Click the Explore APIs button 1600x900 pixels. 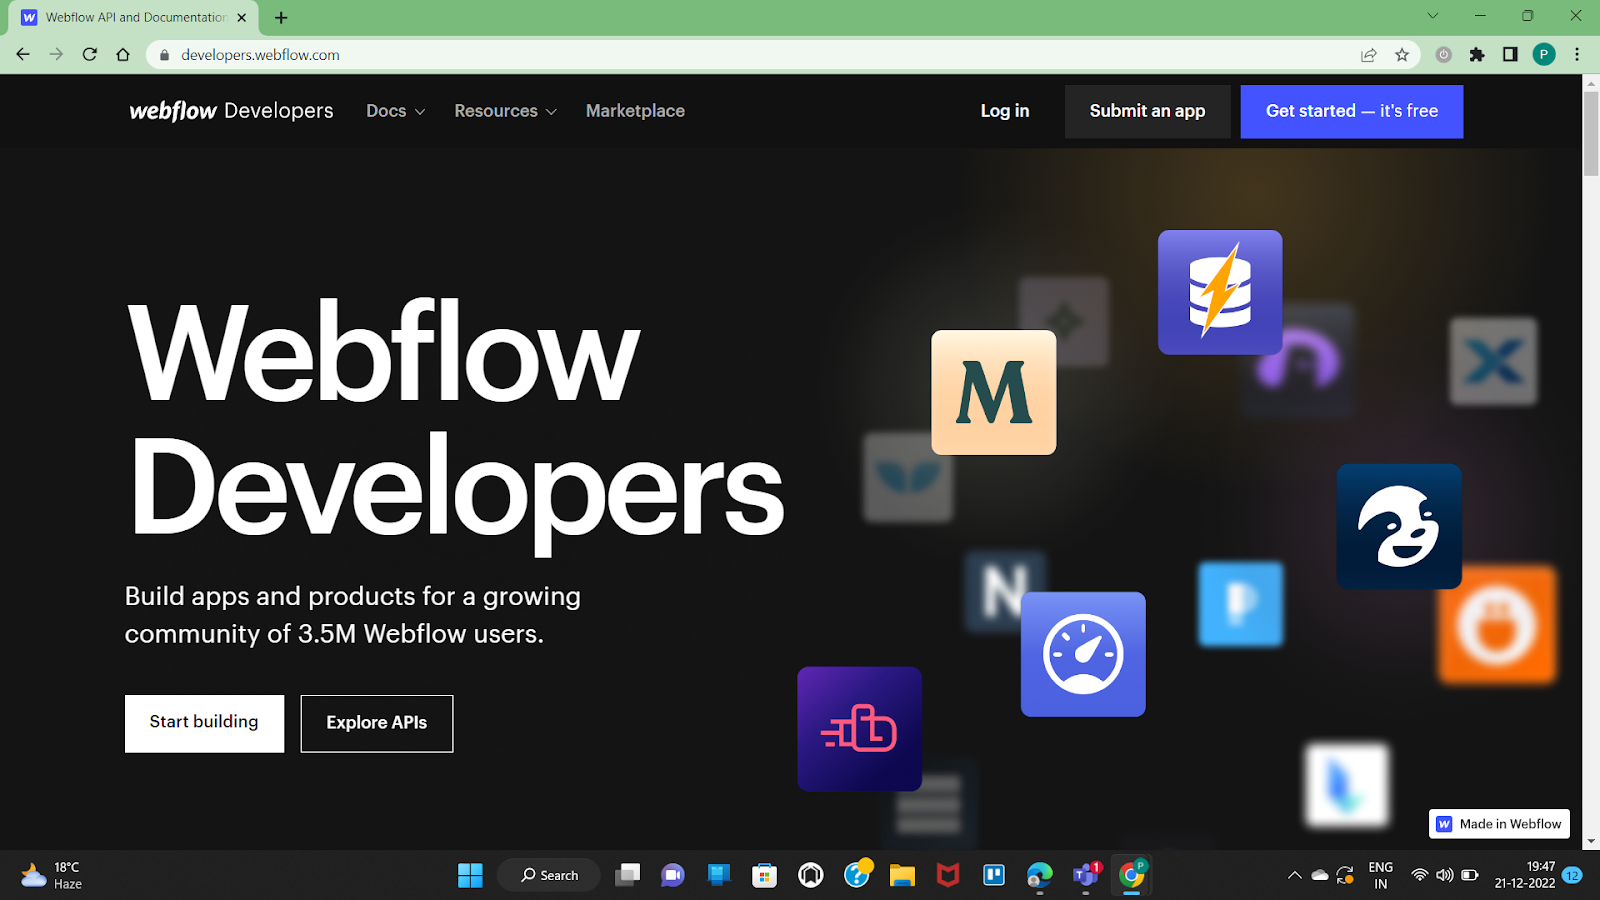click(x=377, y=723)
